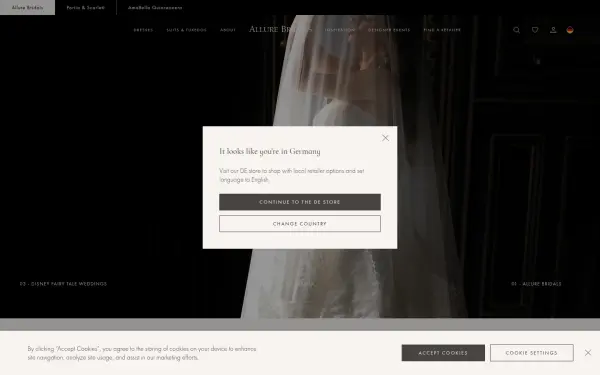Go to Disney Fairy Tale Weddings slide
The height and width of the screenshot is (375, 600).
point(63,284)
